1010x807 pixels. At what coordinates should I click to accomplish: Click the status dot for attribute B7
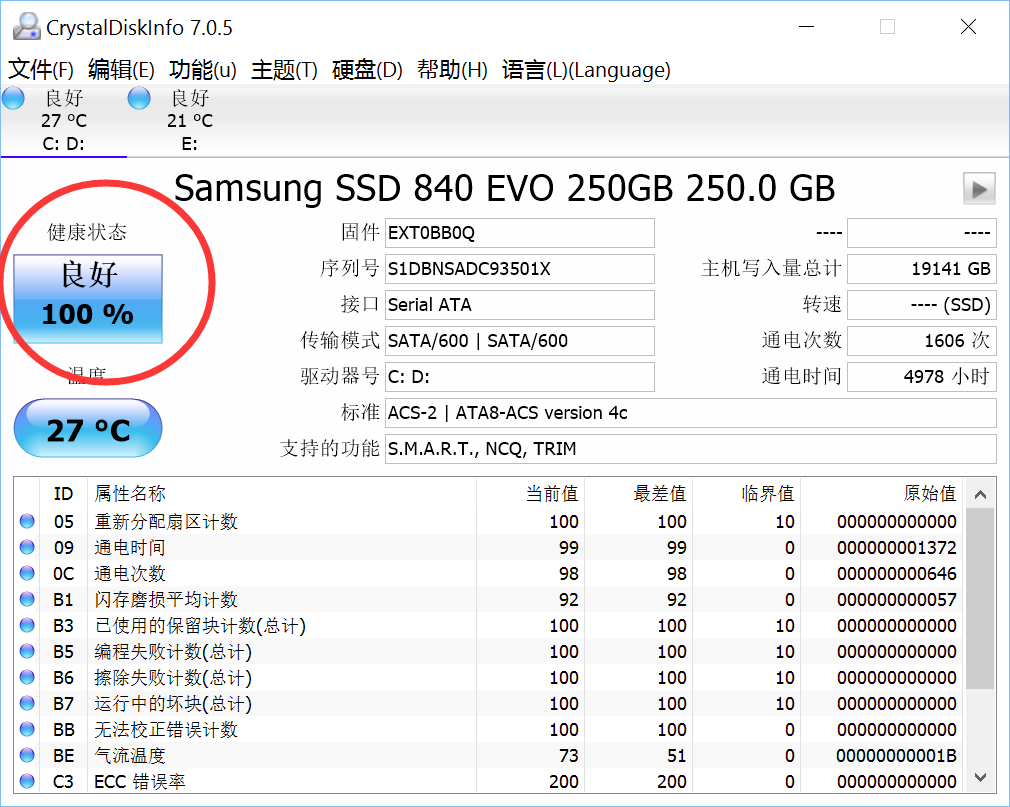point(27,703)
